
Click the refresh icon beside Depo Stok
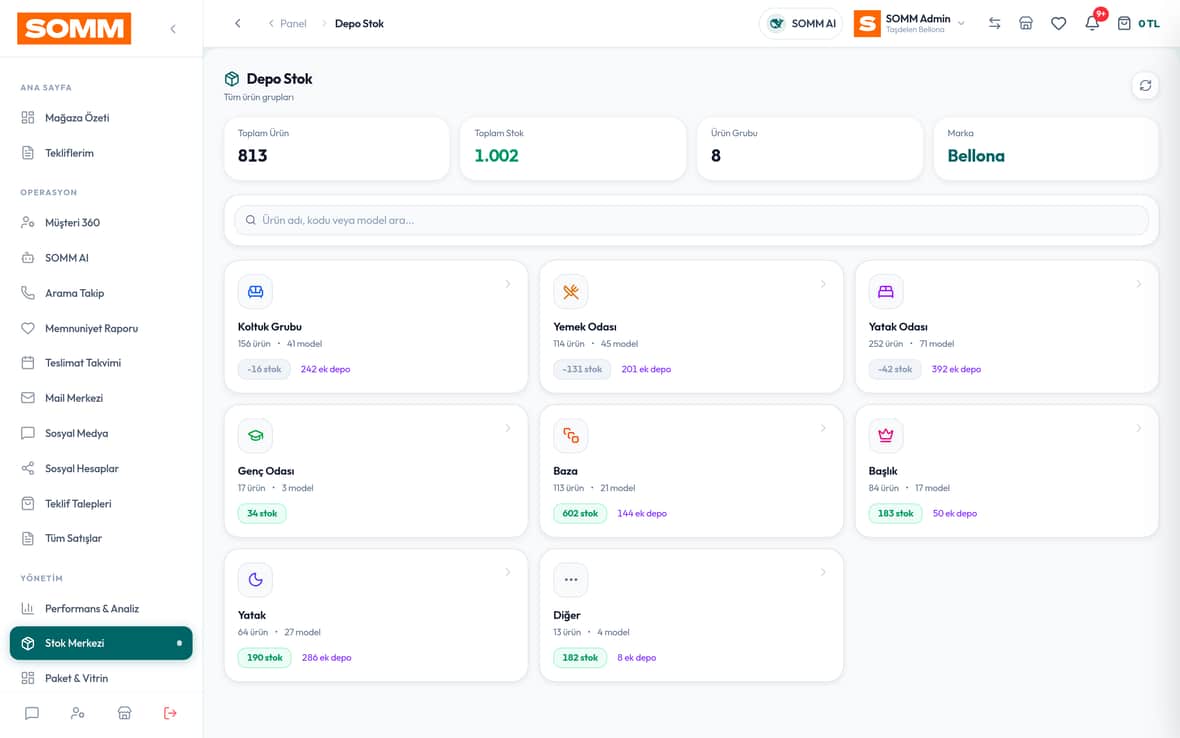tap(1145, 86)
